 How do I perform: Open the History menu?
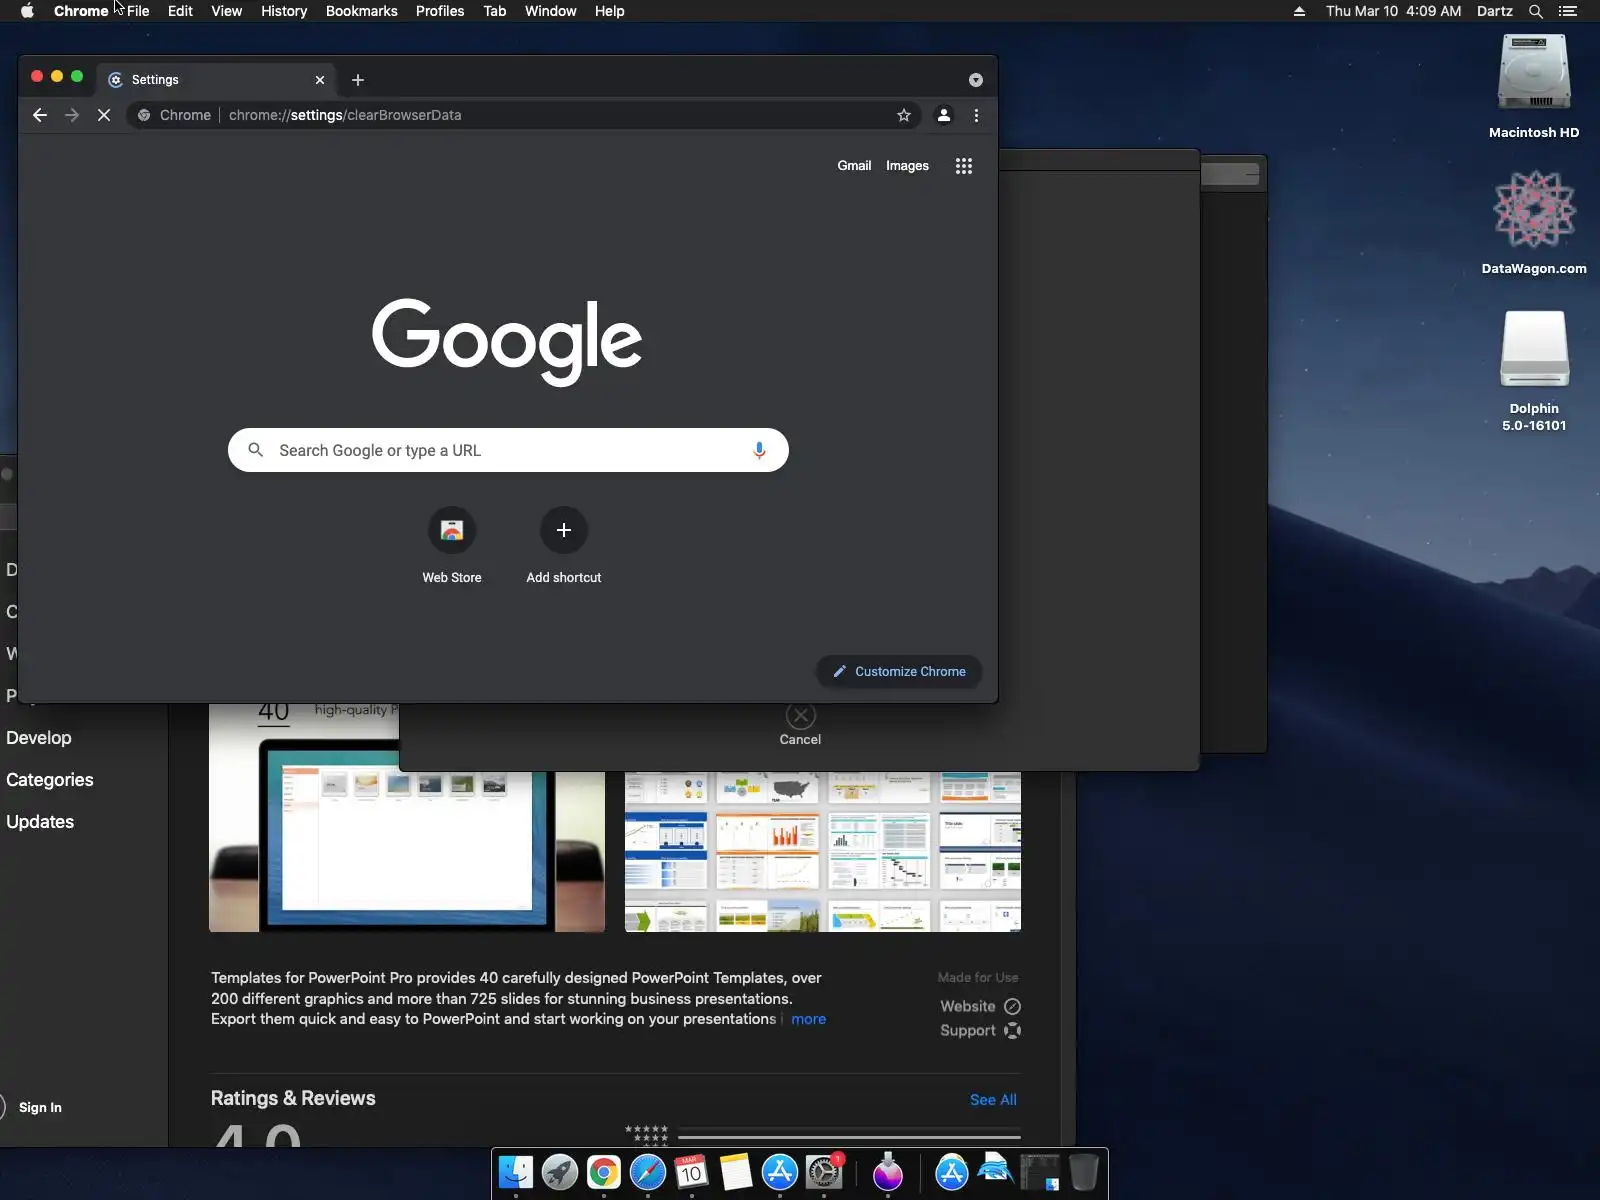click(284, 11)
